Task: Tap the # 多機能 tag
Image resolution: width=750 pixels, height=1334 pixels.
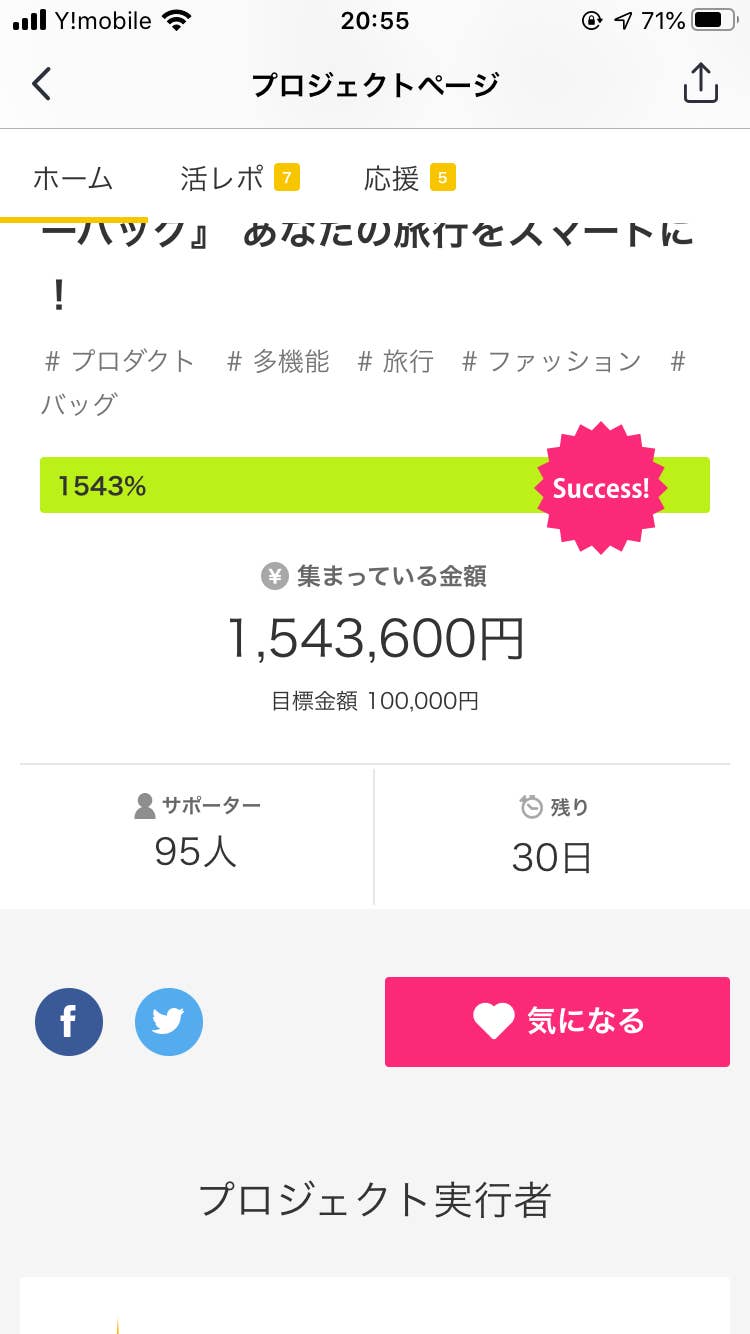Action: point(278,361)
